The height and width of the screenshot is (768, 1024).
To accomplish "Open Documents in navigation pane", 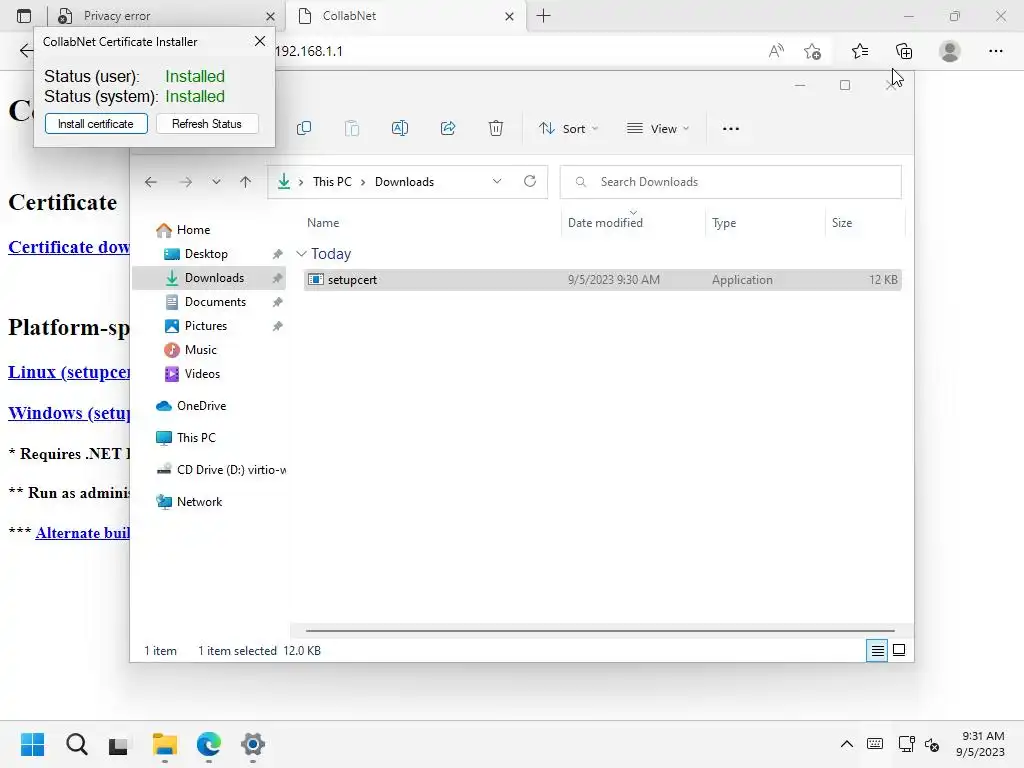I will (205, 302).
